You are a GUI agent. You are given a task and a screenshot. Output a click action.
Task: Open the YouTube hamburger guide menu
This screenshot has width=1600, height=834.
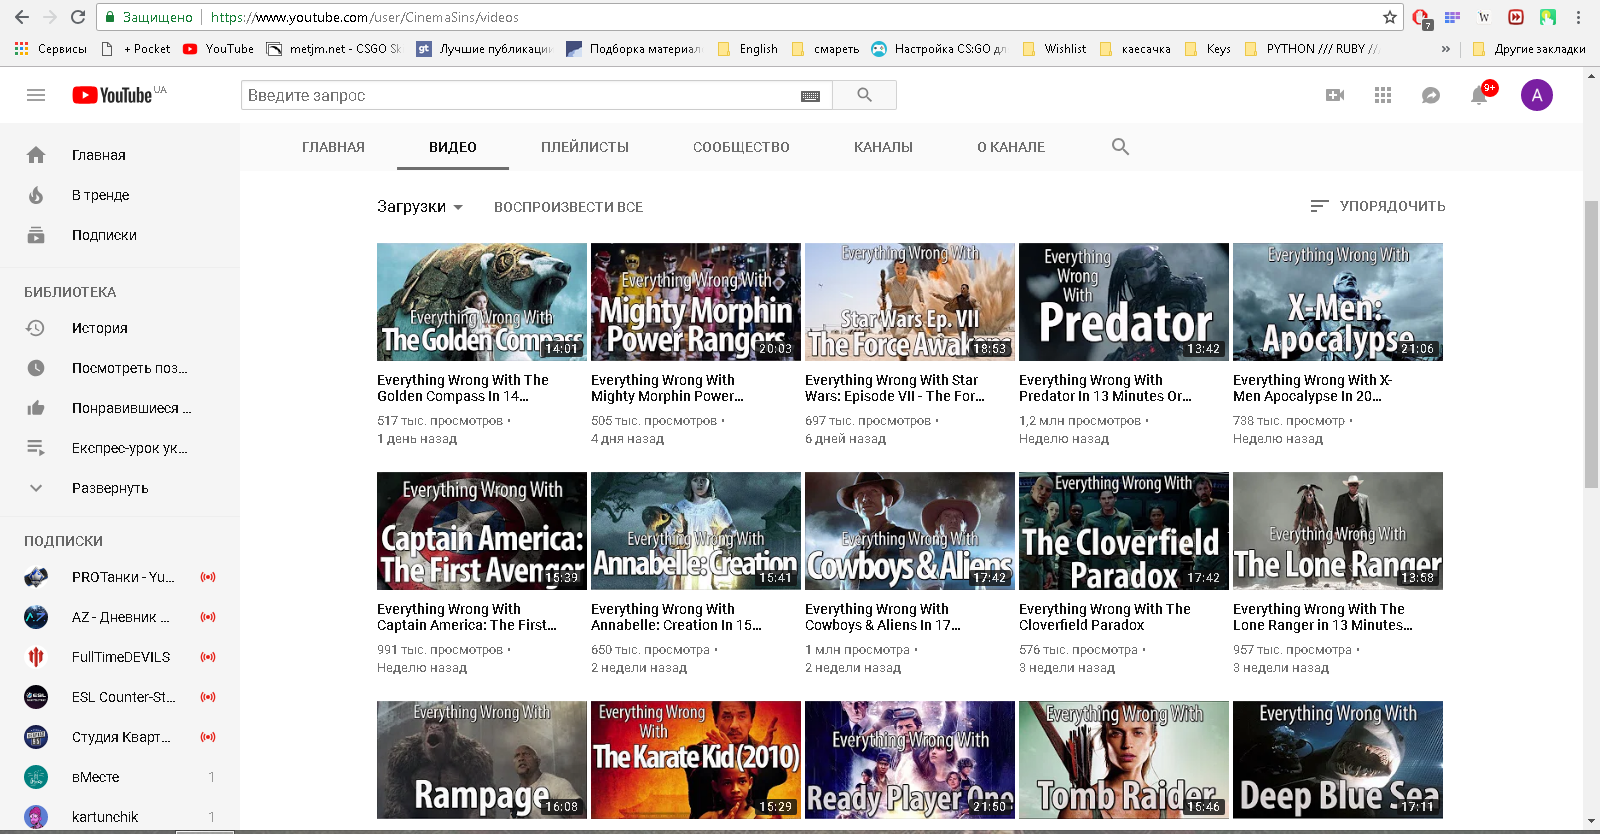pos(36,95)
